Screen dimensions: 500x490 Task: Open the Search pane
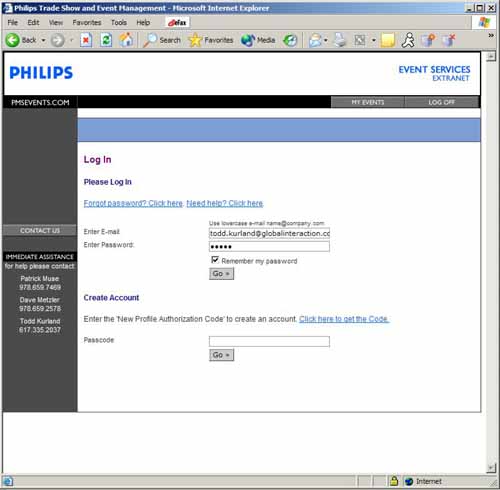(162, 40)
